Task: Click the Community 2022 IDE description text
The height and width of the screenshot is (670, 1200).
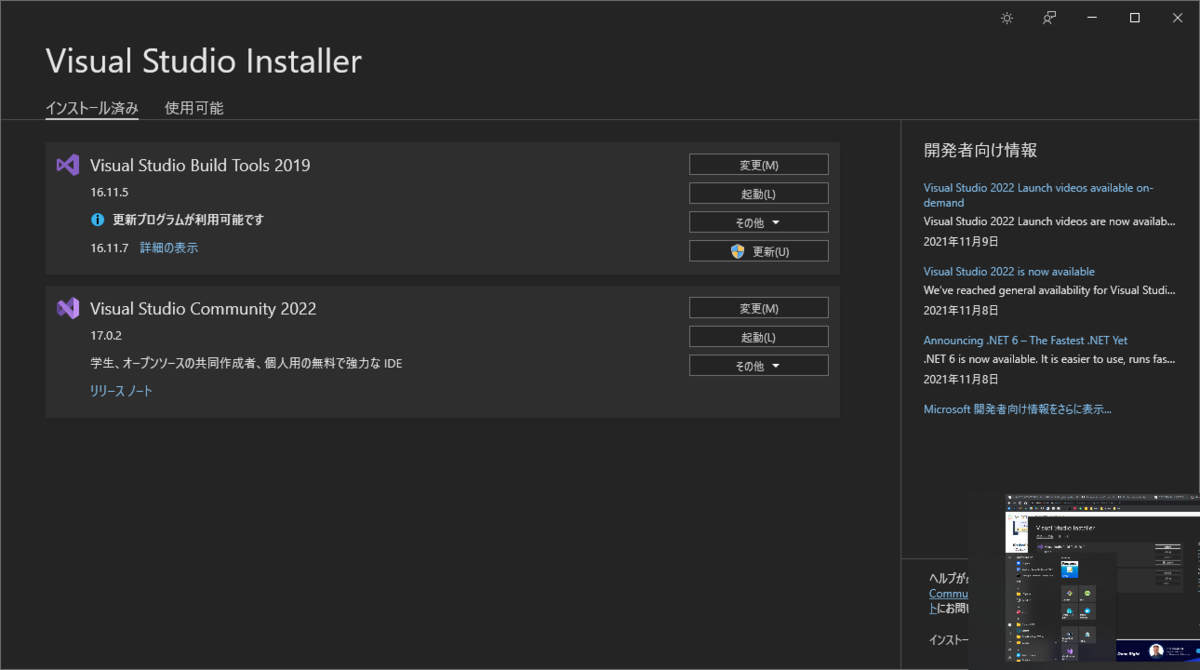Action: (x=246, y=363)
